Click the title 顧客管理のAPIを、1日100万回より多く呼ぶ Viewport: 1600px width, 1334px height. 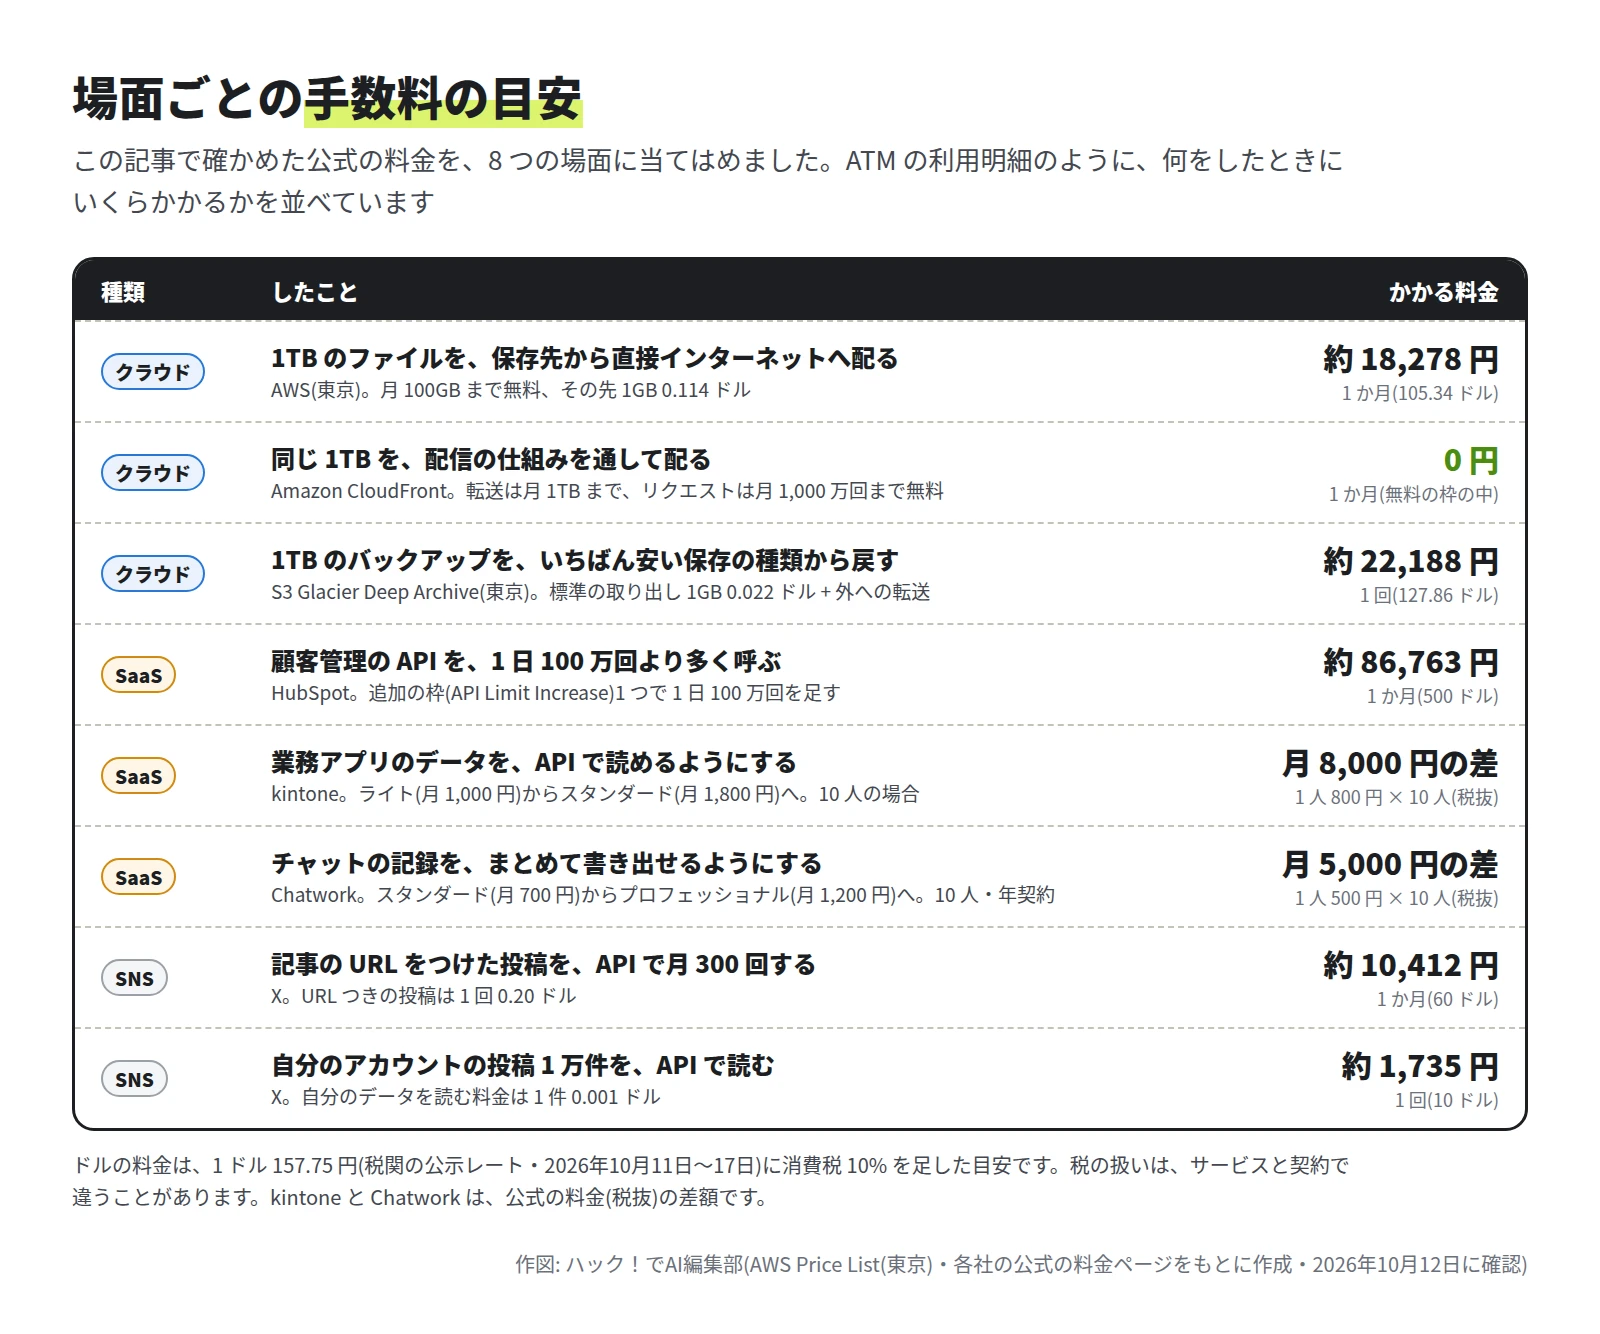(x=526, y=661)
